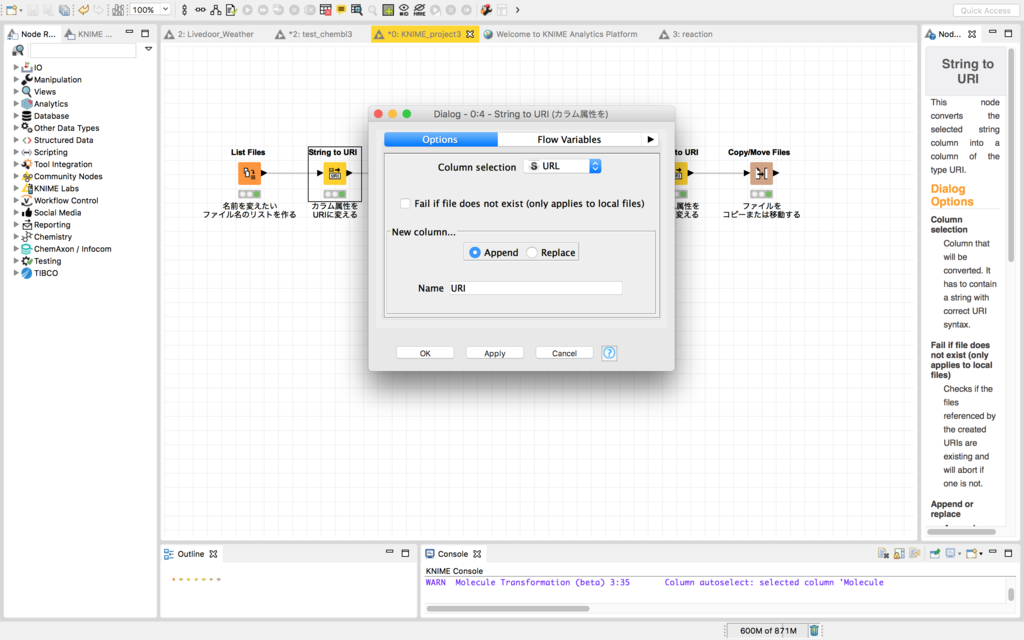Run garbage collector trash icon
1024x640 pixels.
click(x=814, y=630)
